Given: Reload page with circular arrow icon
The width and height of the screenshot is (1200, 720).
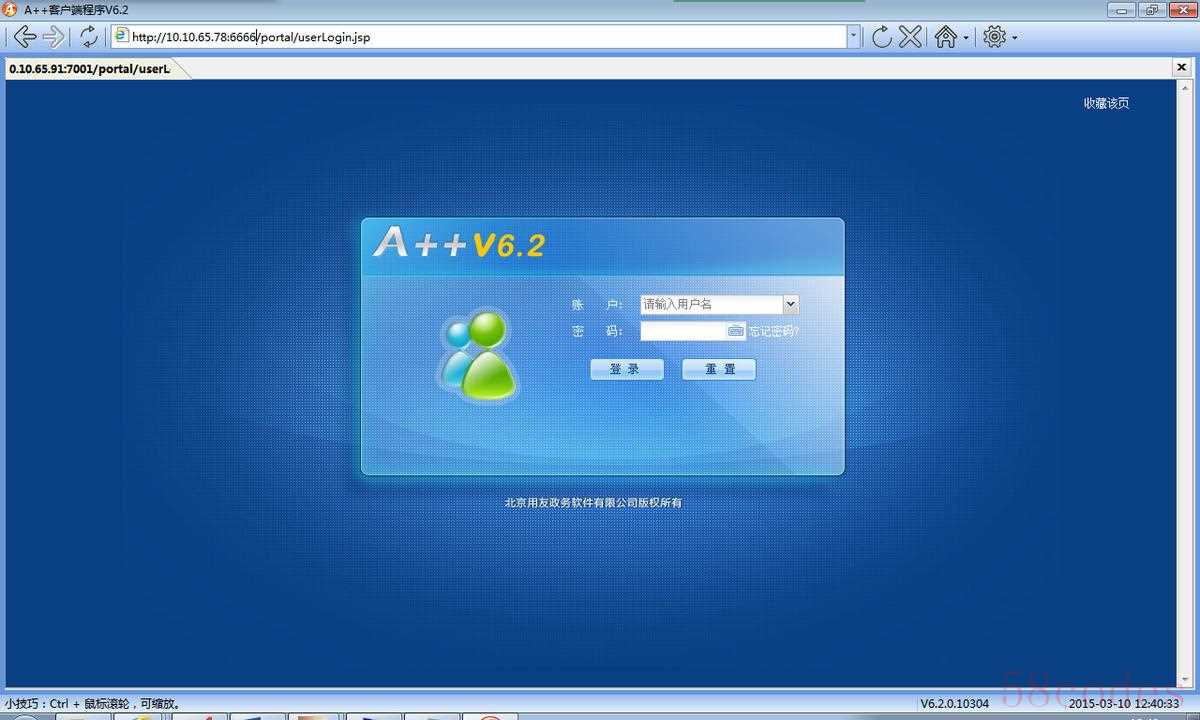Looking at the screenshot, I should click(x=881, y=37).
